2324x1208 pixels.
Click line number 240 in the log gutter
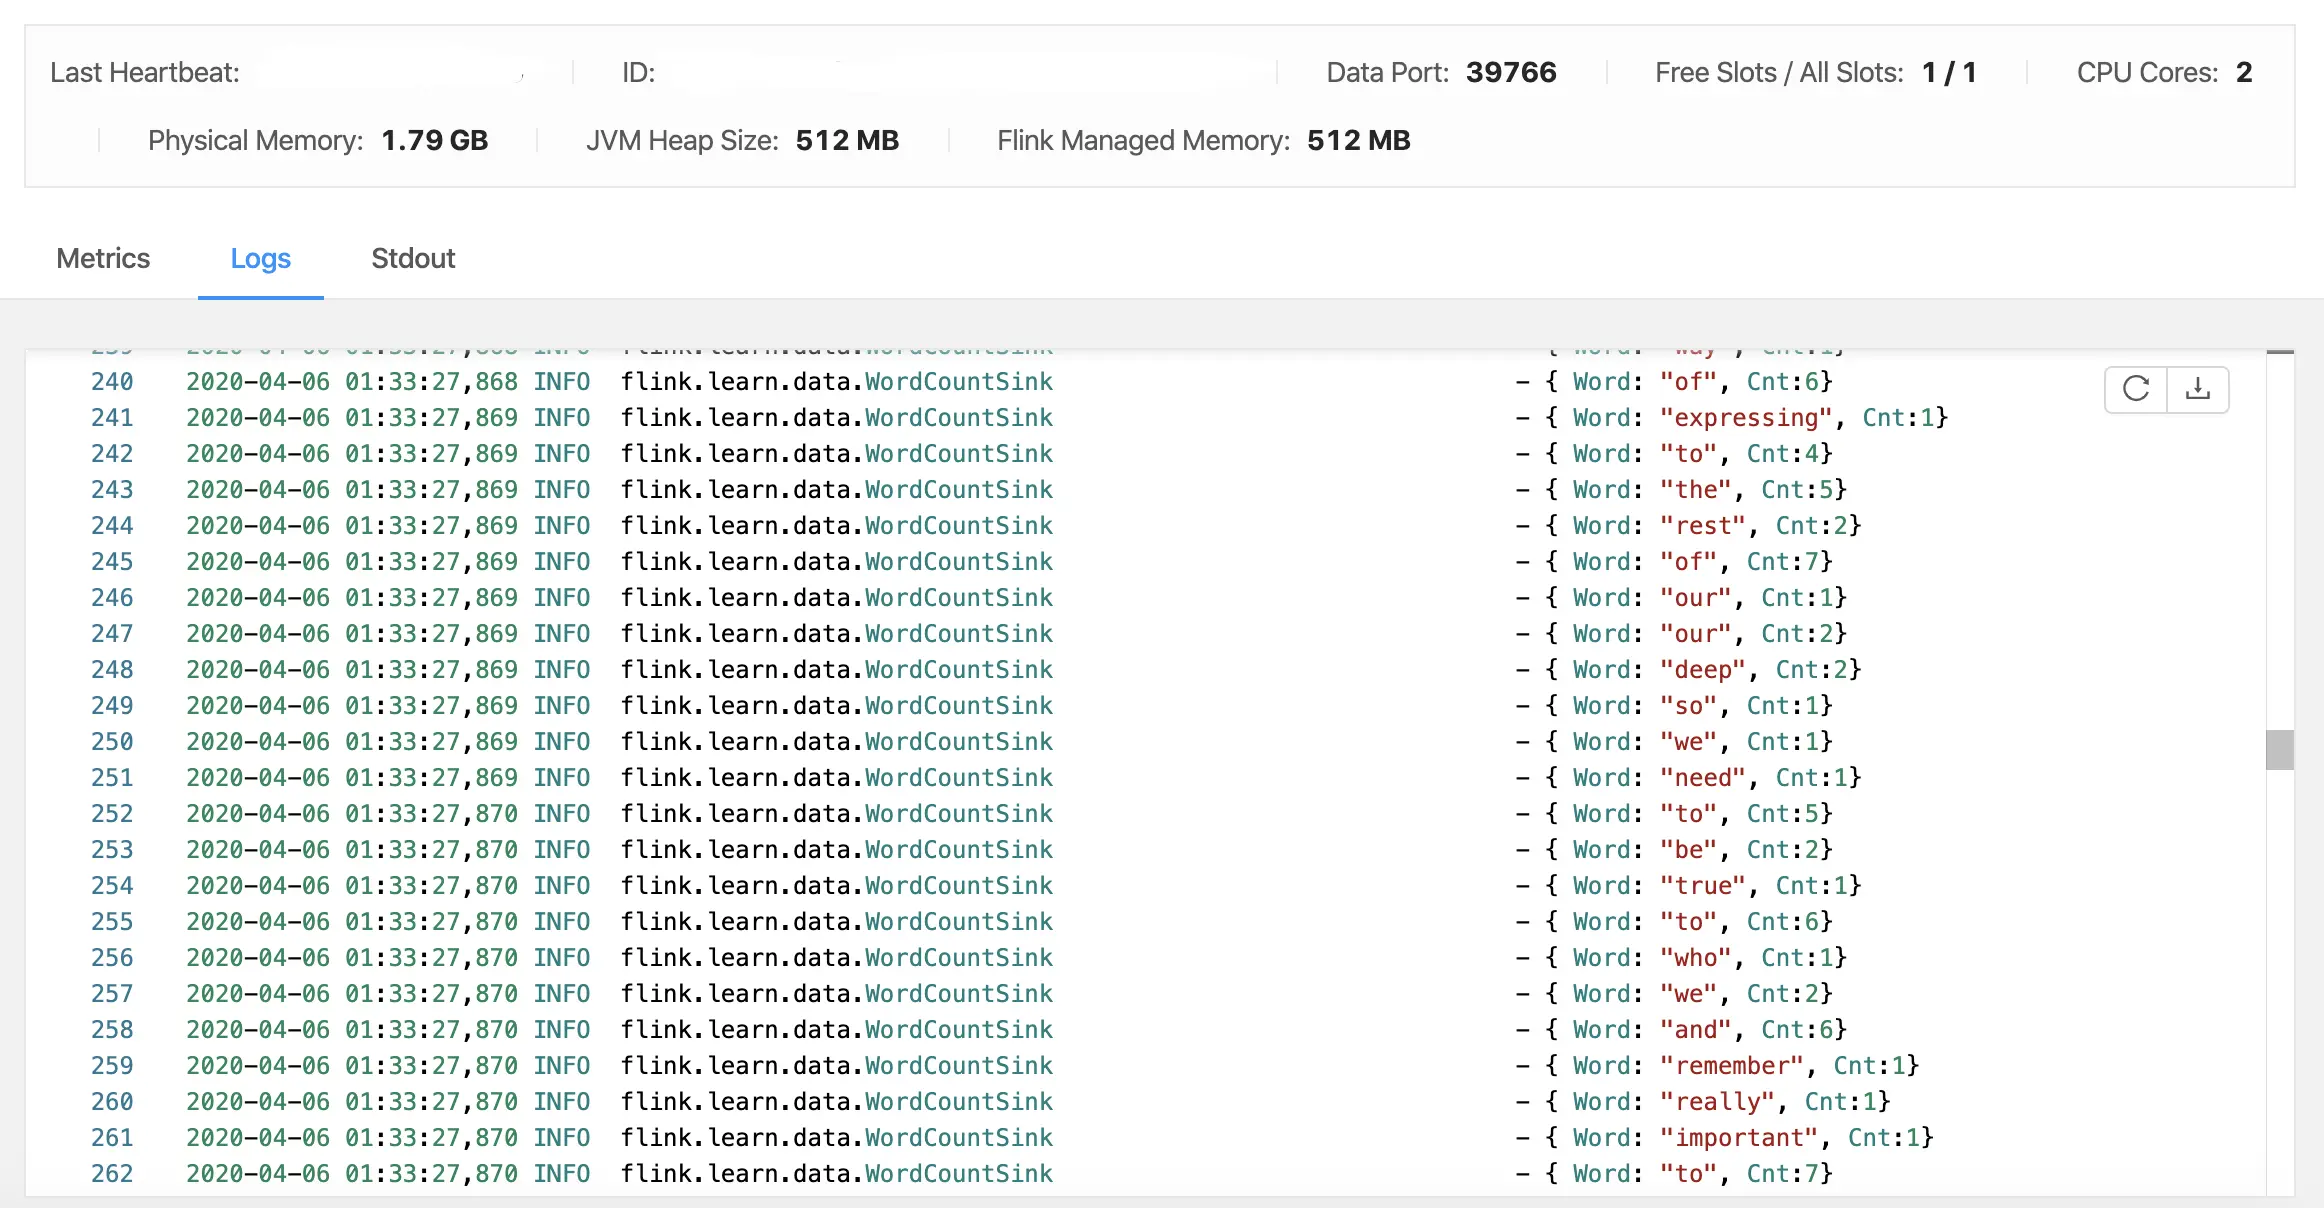pyautogui.click(x=112, y=382)
